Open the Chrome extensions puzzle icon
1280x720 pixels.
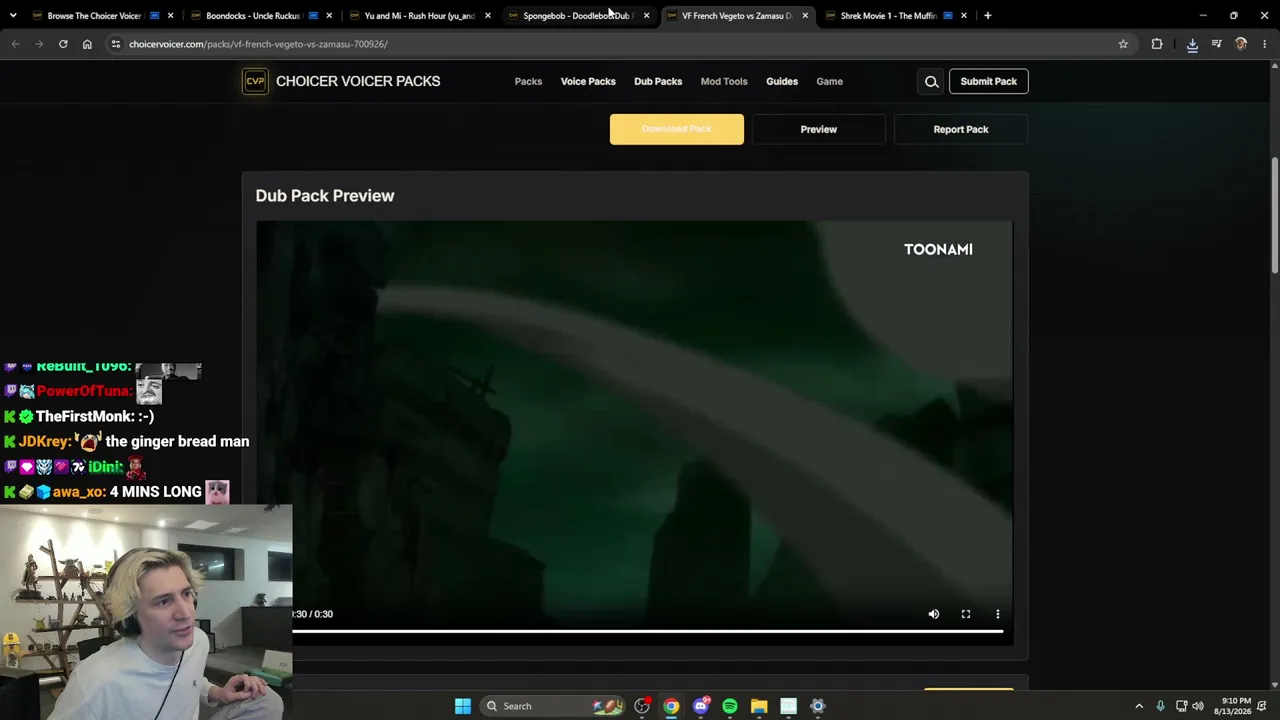tap(1157, 44)
